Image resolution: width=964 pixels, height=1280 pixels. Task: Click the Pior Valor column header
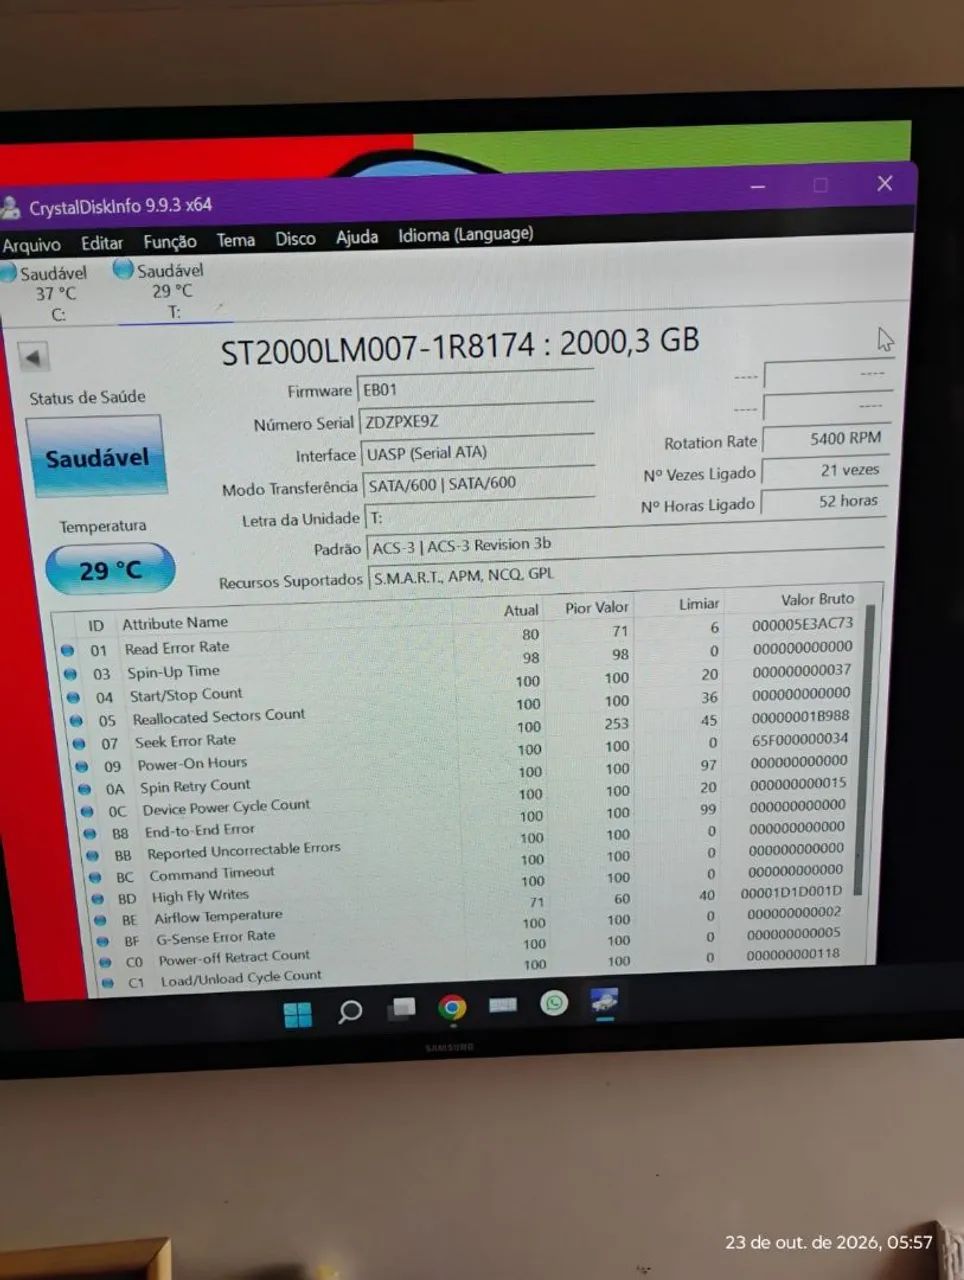[597, 607]
